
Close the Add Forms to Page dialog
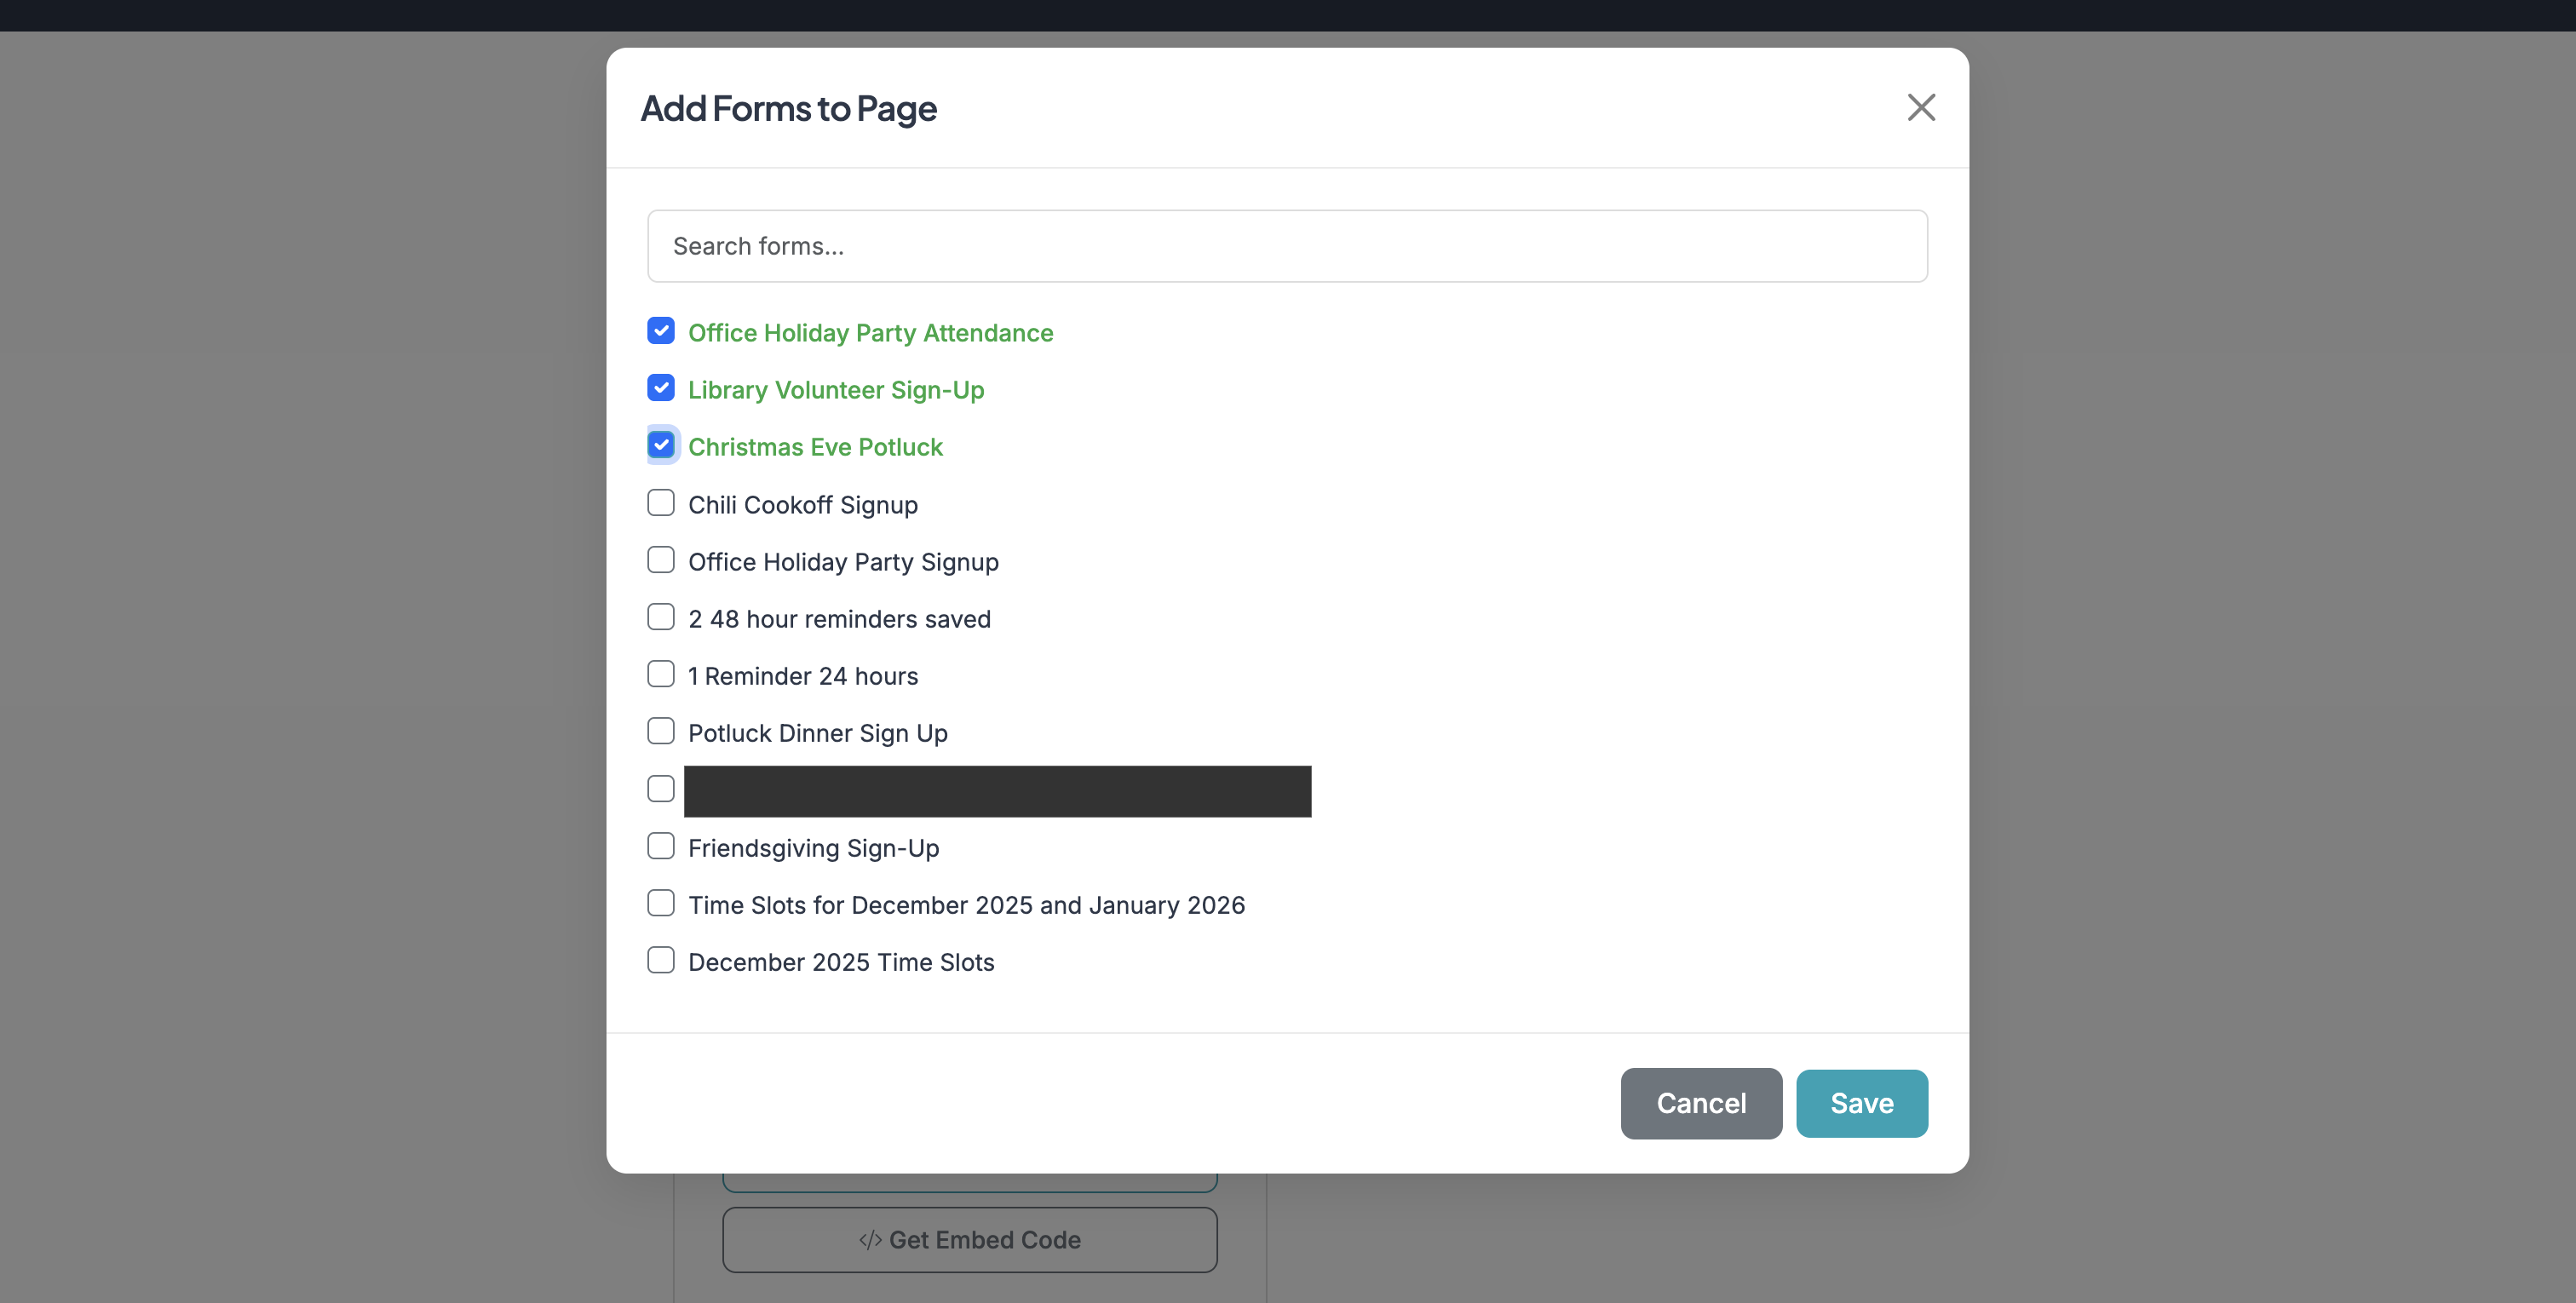[x=1920, y=107]
